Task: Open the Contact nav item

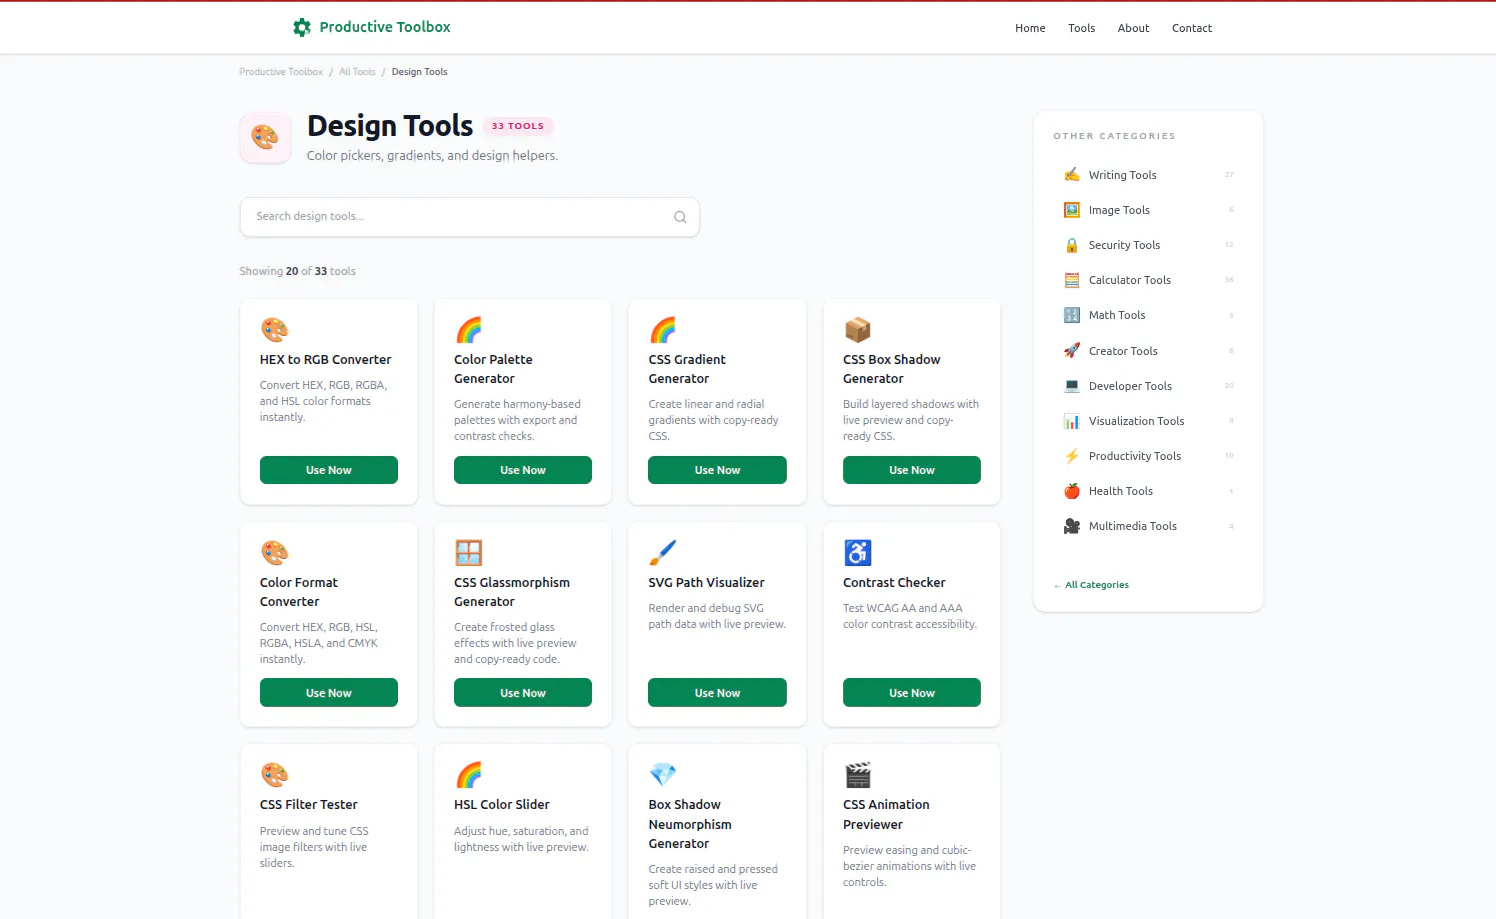Action: coord(1192,28)
